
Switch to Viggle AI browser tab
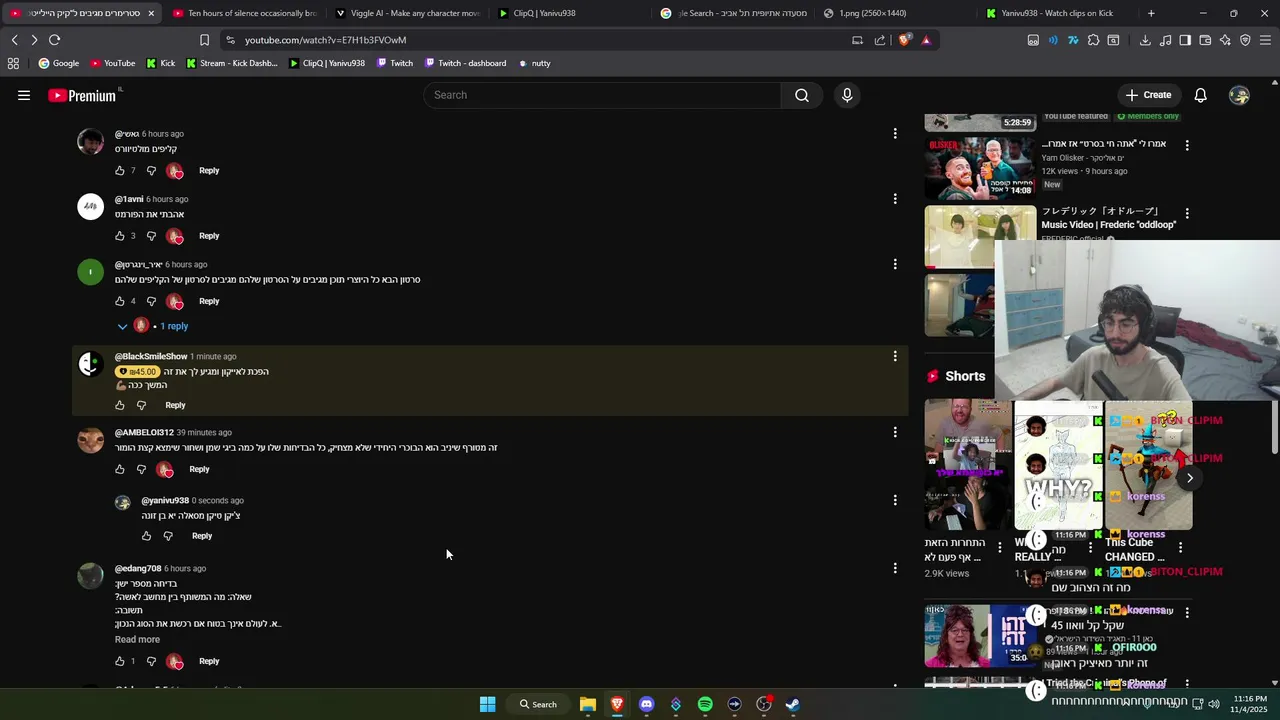pos(407,13)
